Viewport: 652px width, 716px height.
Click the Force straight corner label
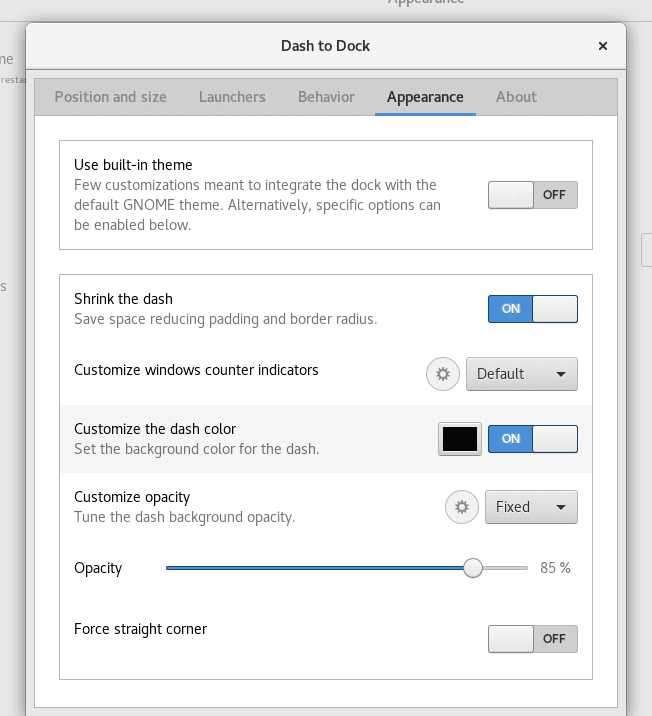point(140,629)
